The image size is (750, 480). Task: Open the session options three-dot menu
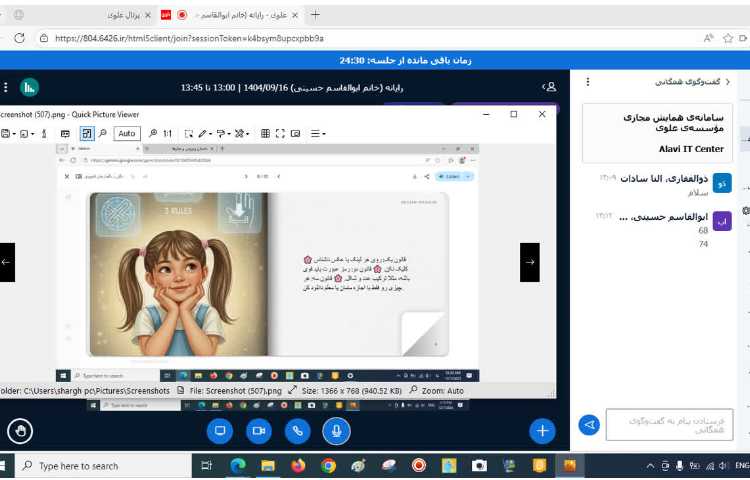click(x=5, y=87)
